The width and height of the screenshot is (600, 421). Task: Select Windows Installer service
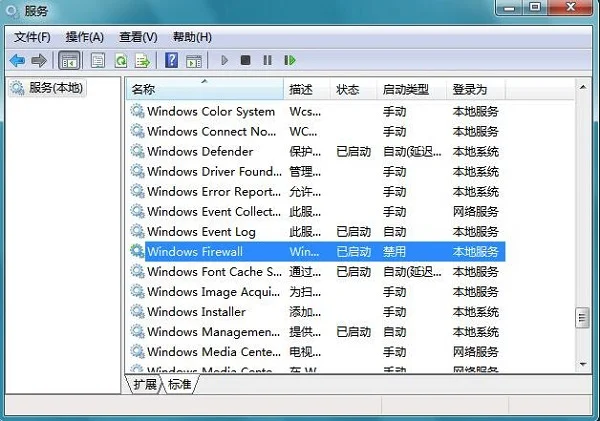(x=196, y=311)
